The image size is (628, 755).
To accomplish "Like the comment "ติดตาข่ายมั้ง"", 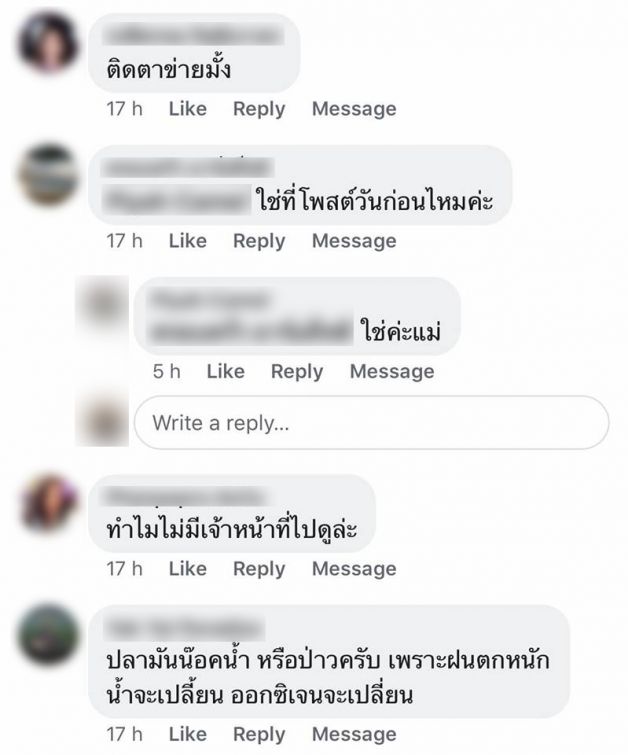I will (187, 109).
